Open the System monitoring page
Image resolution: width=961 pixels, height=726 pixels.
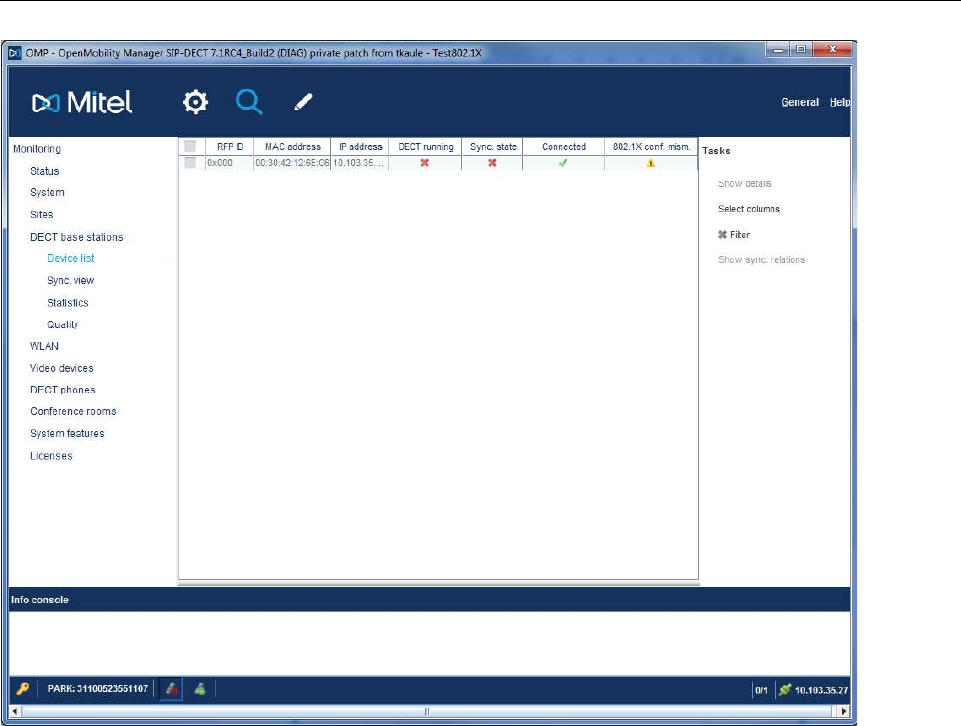pyautogui.click(x=47, y=192)
